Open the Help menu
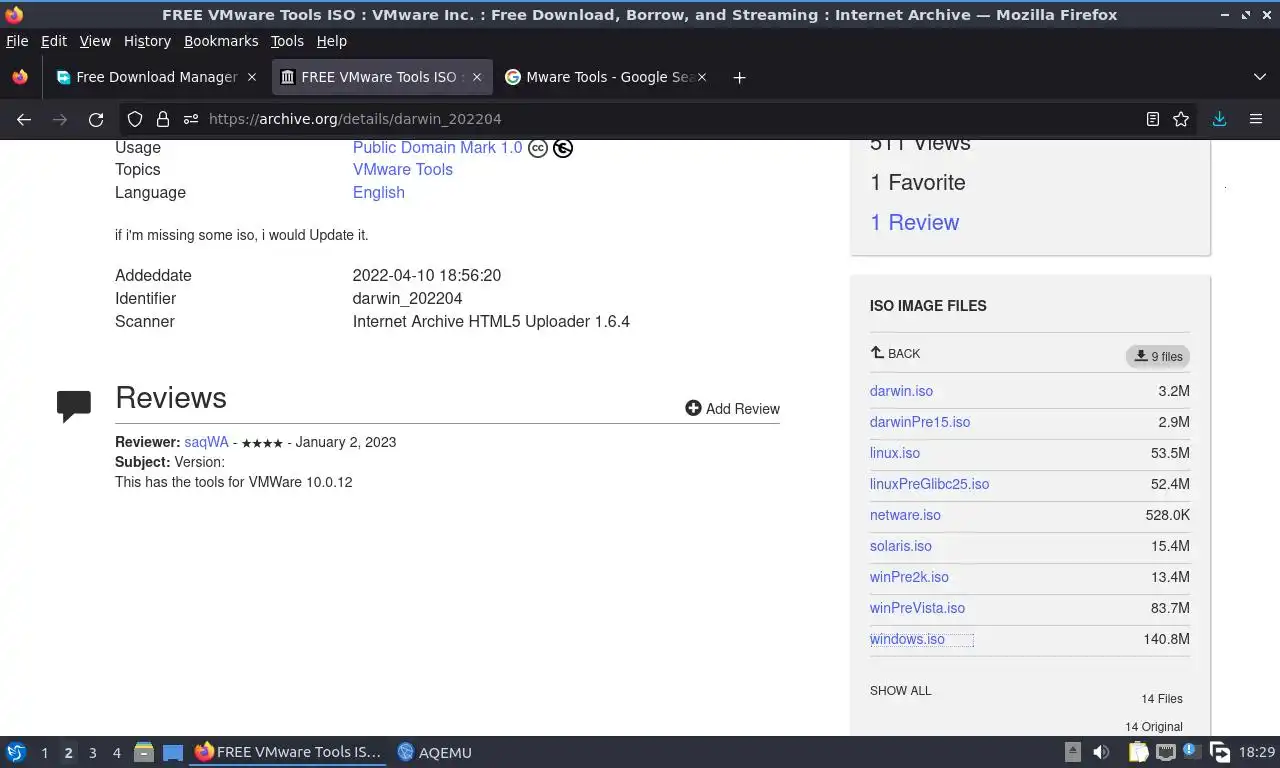Screen dimensions: 1280x768 [x=331, y=41]
